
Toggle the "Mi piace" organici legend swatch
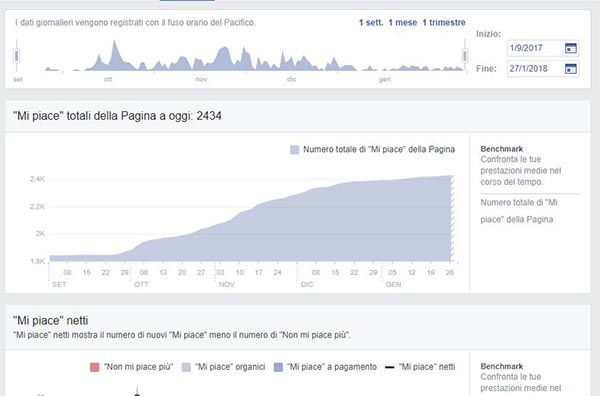(186, 367)
